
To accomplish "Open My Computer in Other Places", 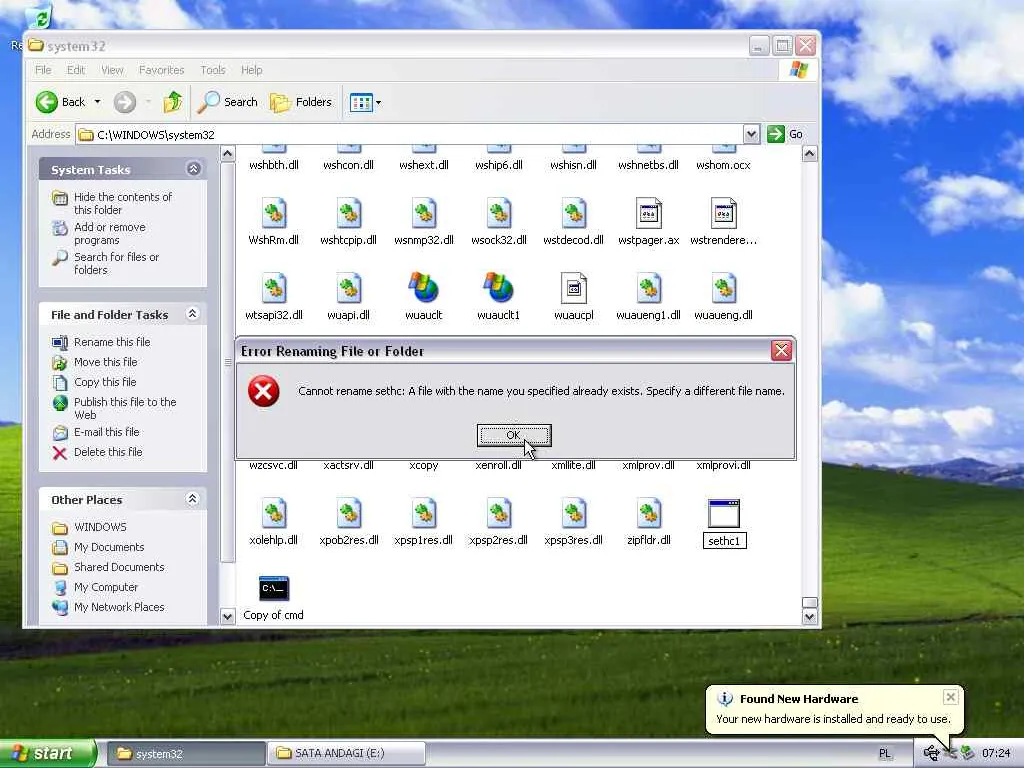I will click(x=106, y=587).
